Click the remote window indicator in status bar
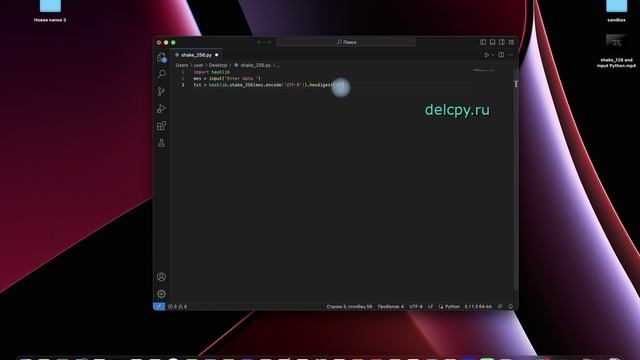The image size is (640, 360). [159, 306]
